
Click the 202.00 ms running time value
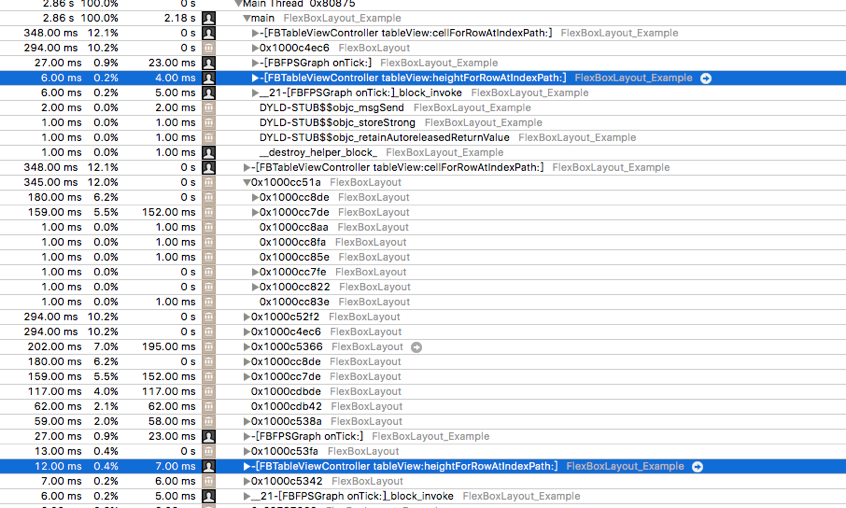click(54, 347)
